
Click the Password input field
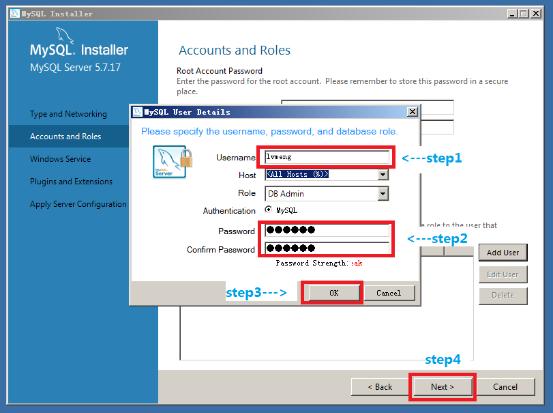pos(327,230)
